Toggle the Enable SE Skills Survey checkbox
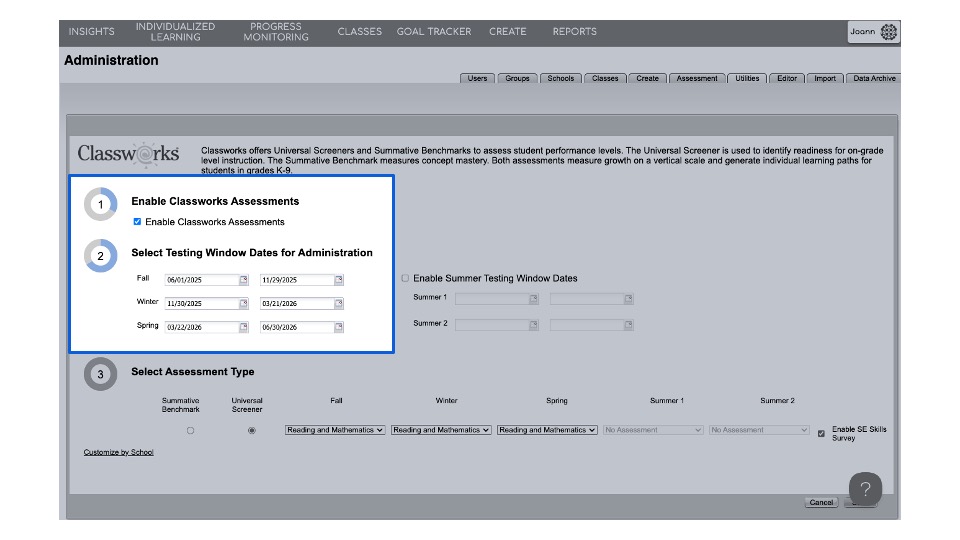The image size is (960, 540). (x=821, y=433)
